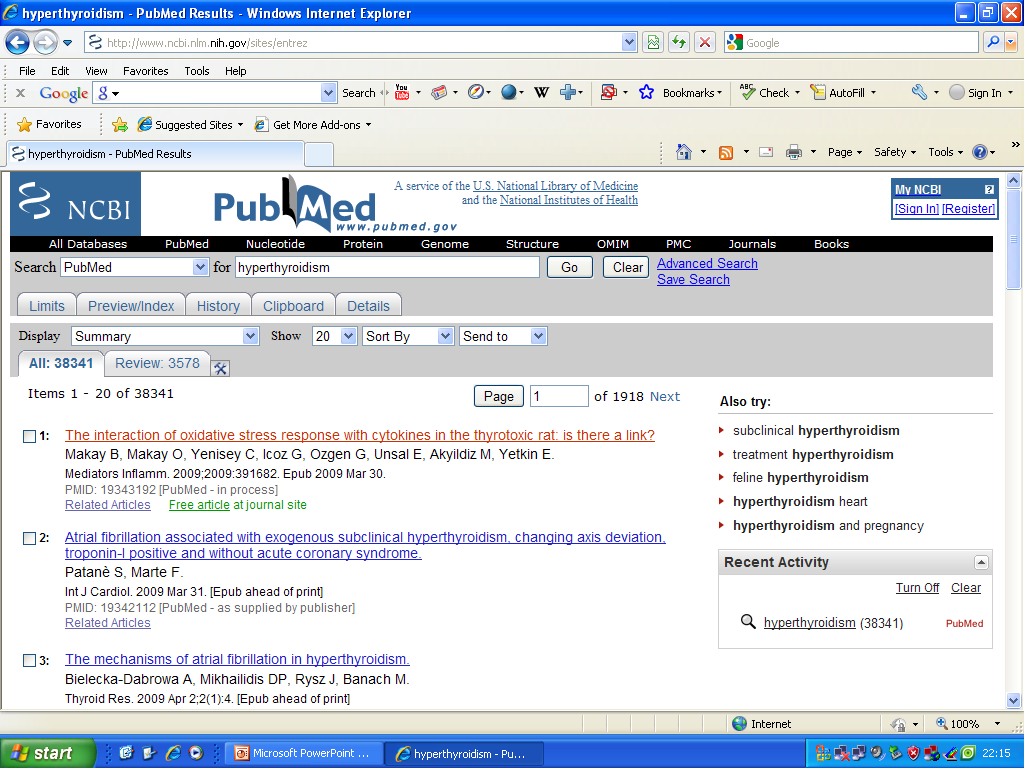Click the tools icon beside Review tab
This screenshot has height=768, width=1024.
pos(221,368)
